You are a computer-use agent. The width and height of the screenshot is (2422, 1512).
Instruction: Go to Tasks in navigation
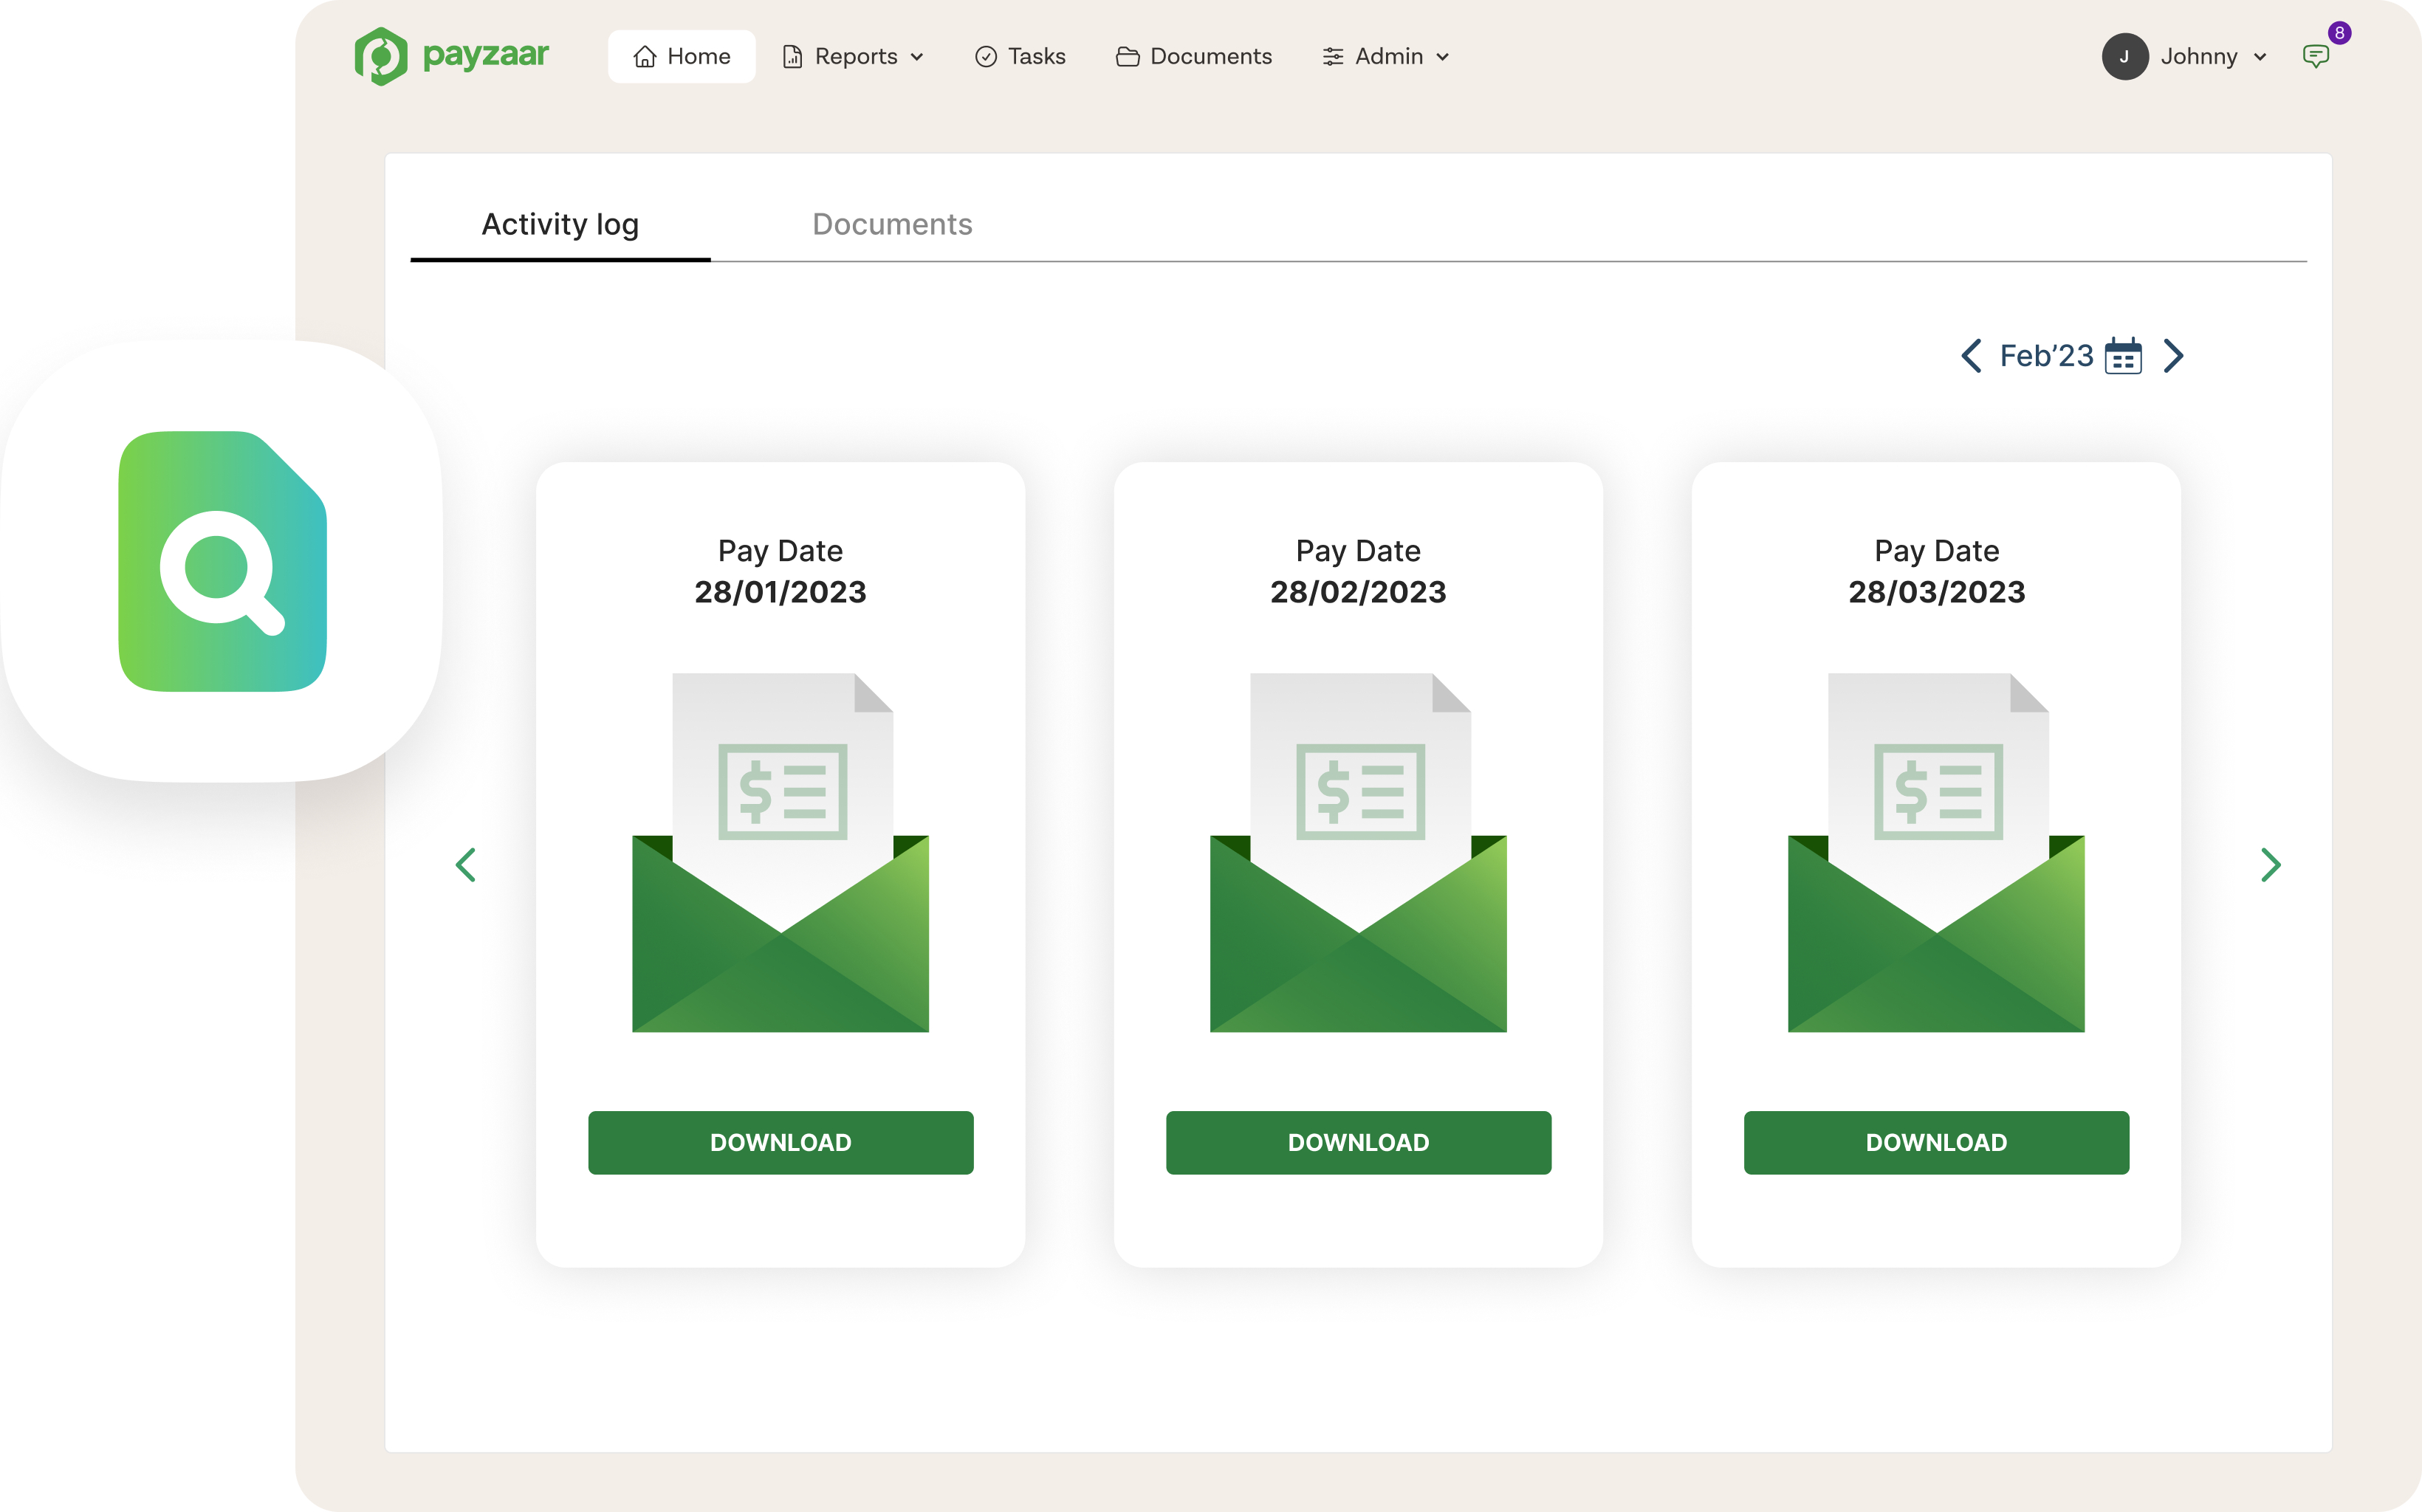pos(1021,56)
